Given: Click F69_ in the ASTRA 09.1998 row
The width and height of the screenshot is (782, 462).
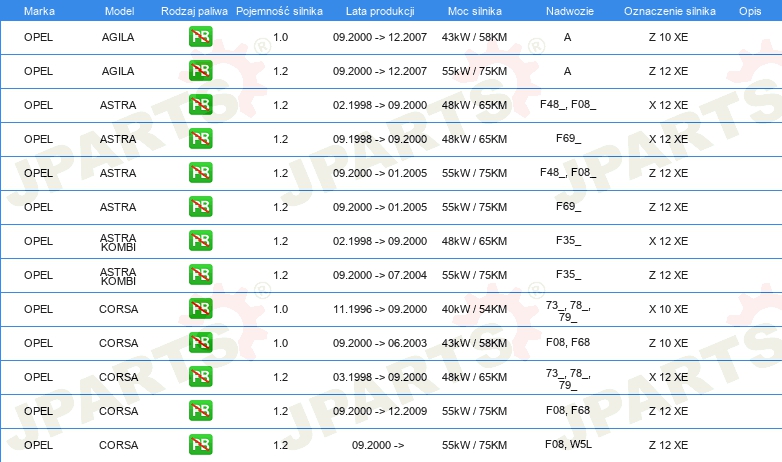Looking at the screenshot, I should pos(569,138).
